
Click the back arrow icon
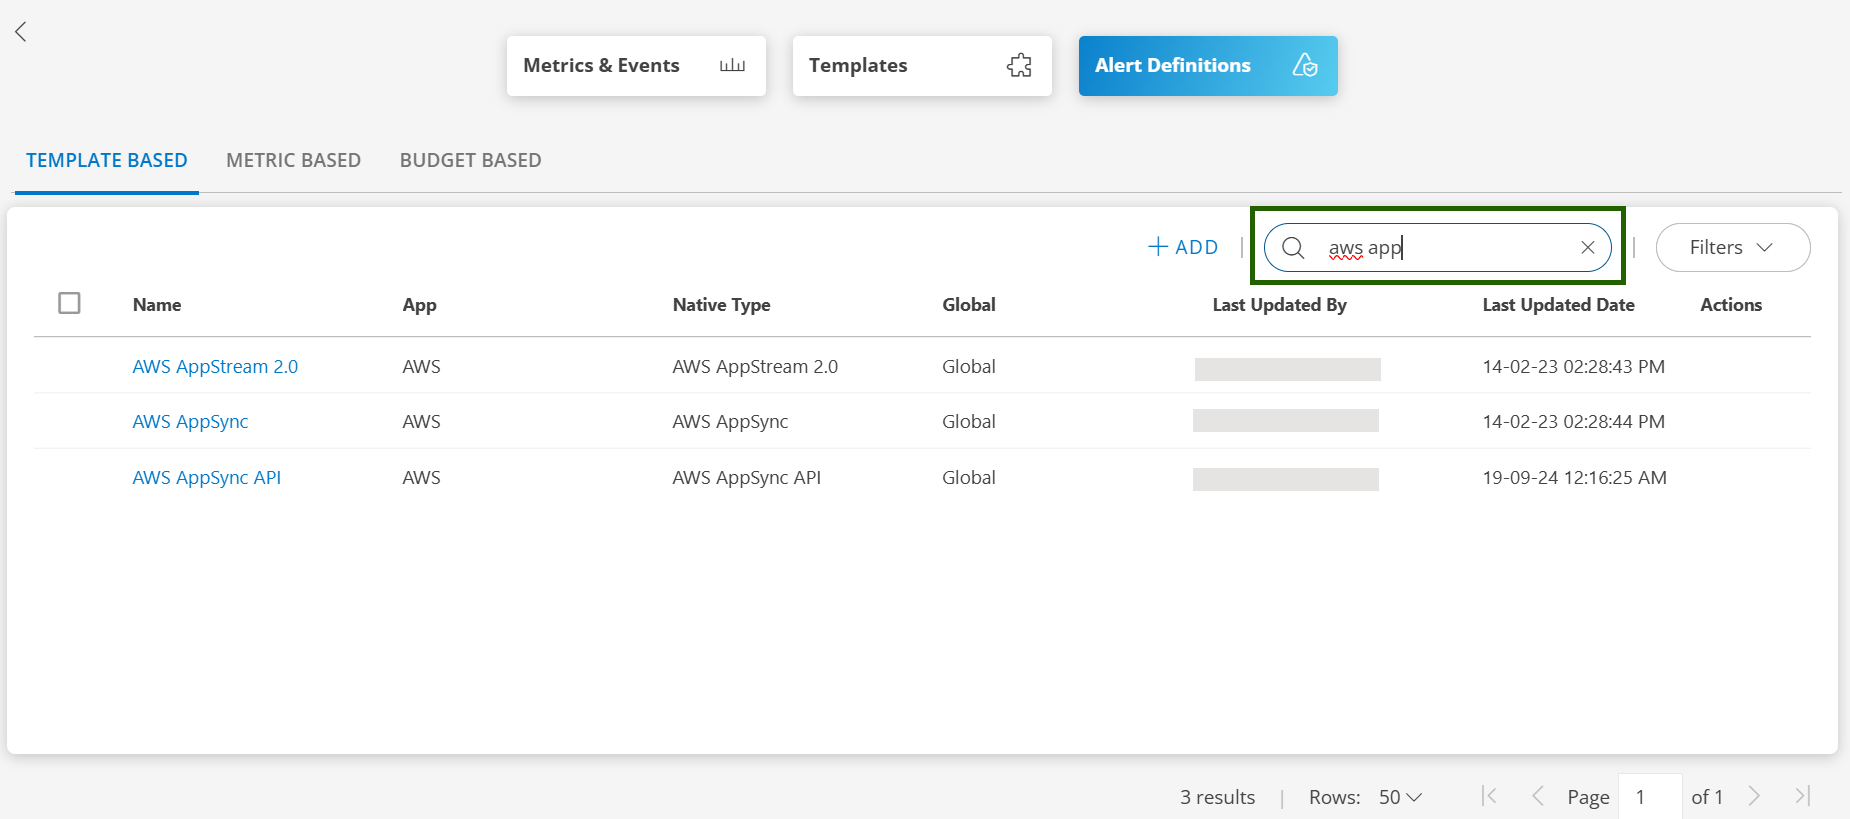click(20, 32)
